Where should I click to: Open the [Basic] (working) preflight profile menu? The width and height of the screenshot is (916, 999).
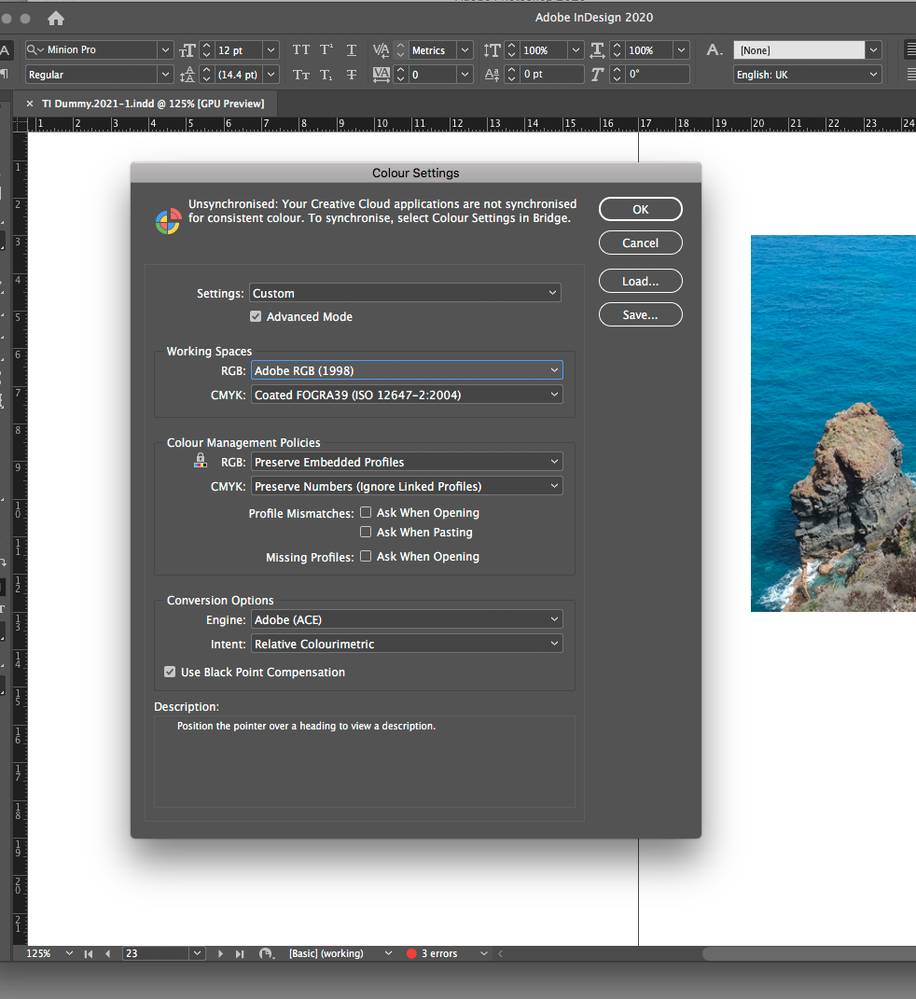point(388,954)
